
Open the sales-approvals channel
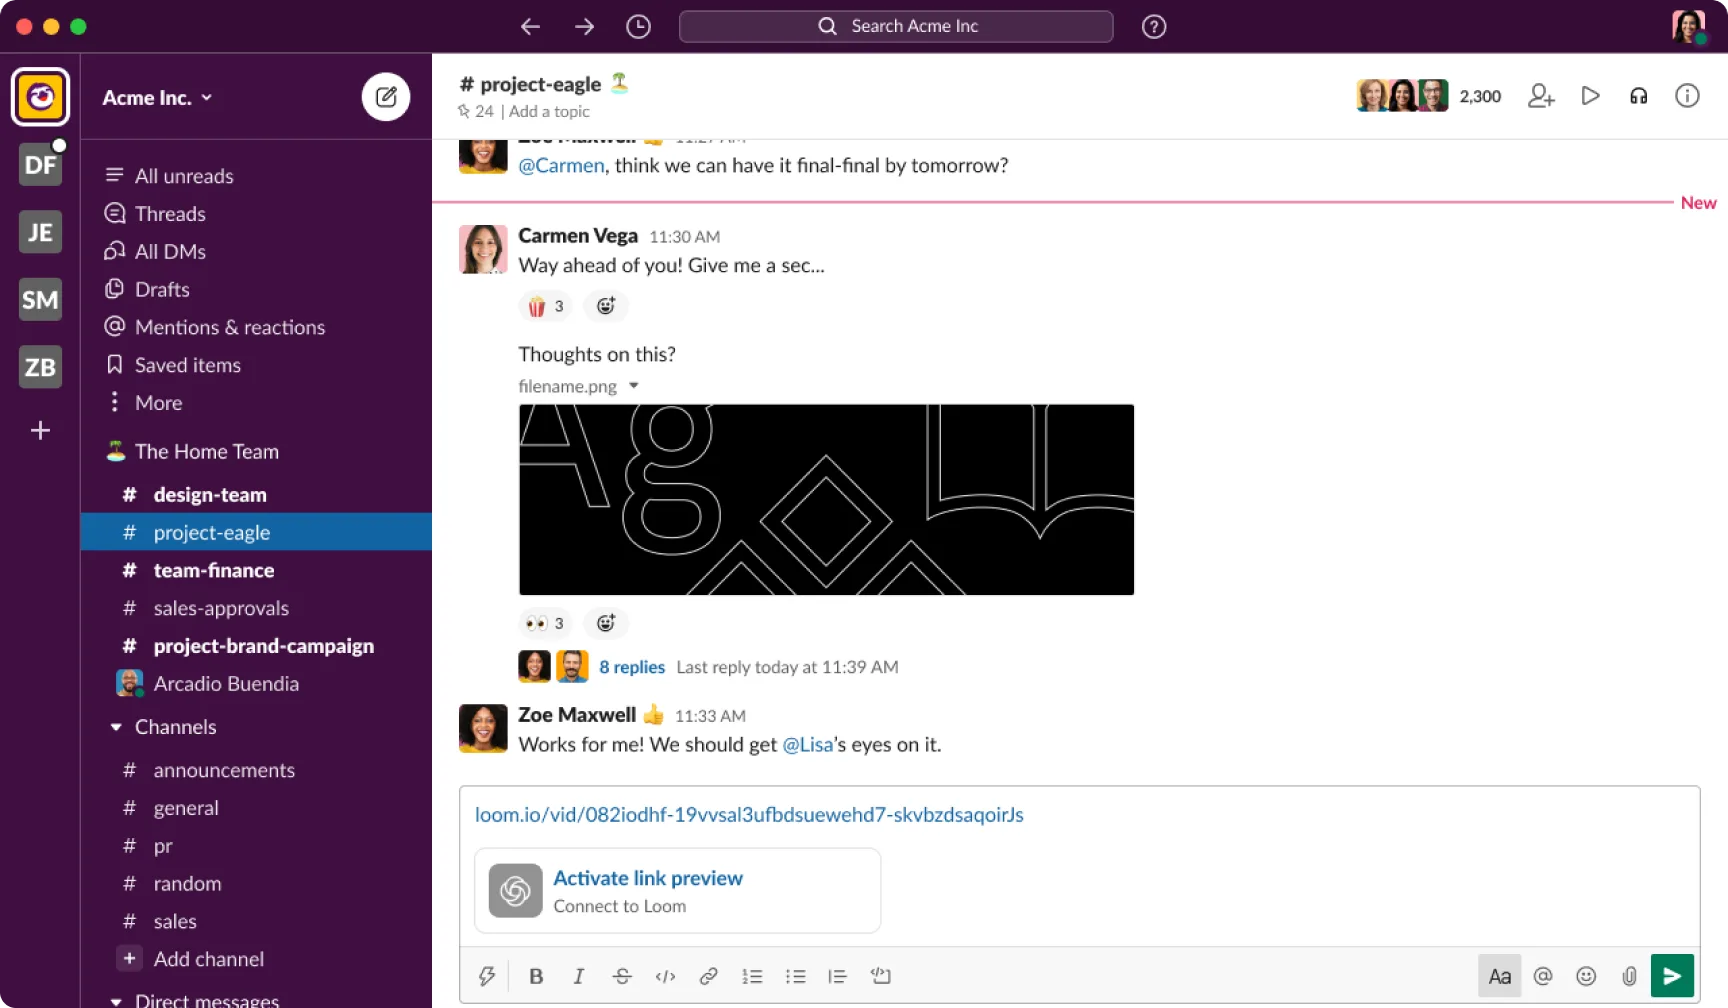(x=256, y=608)
